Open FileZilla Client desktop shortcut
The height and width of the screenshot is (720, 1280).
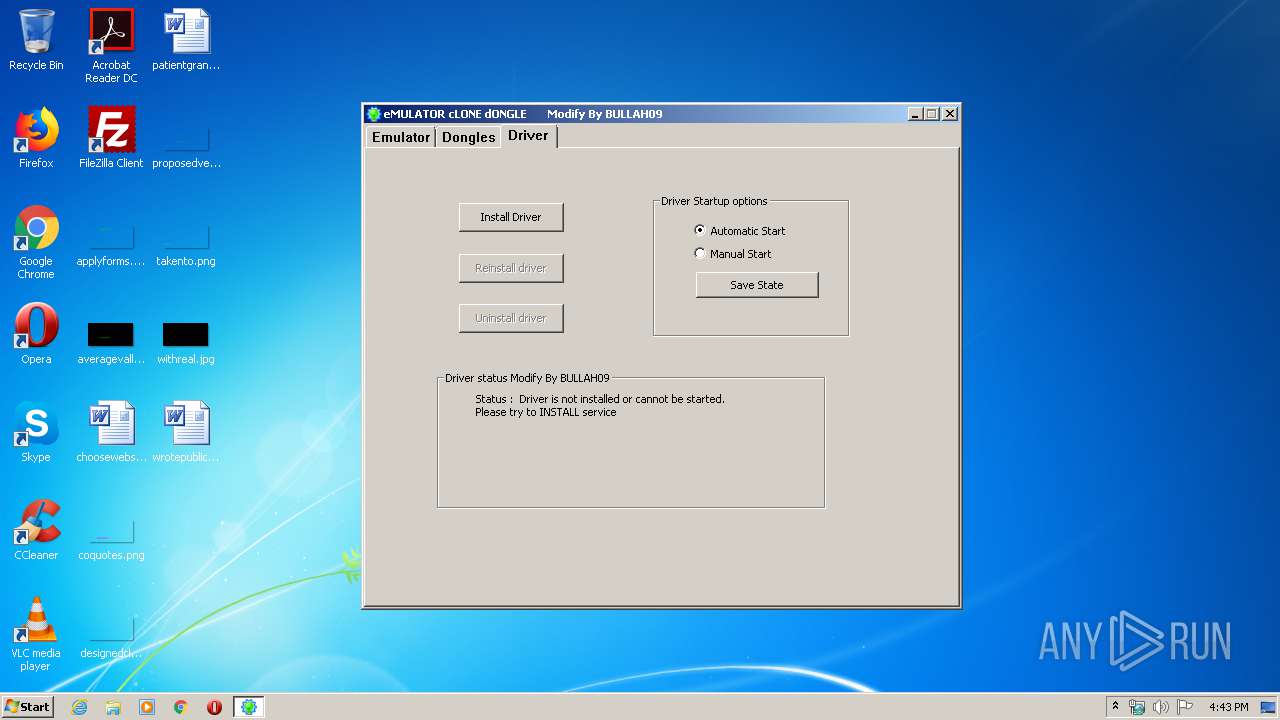111,138
